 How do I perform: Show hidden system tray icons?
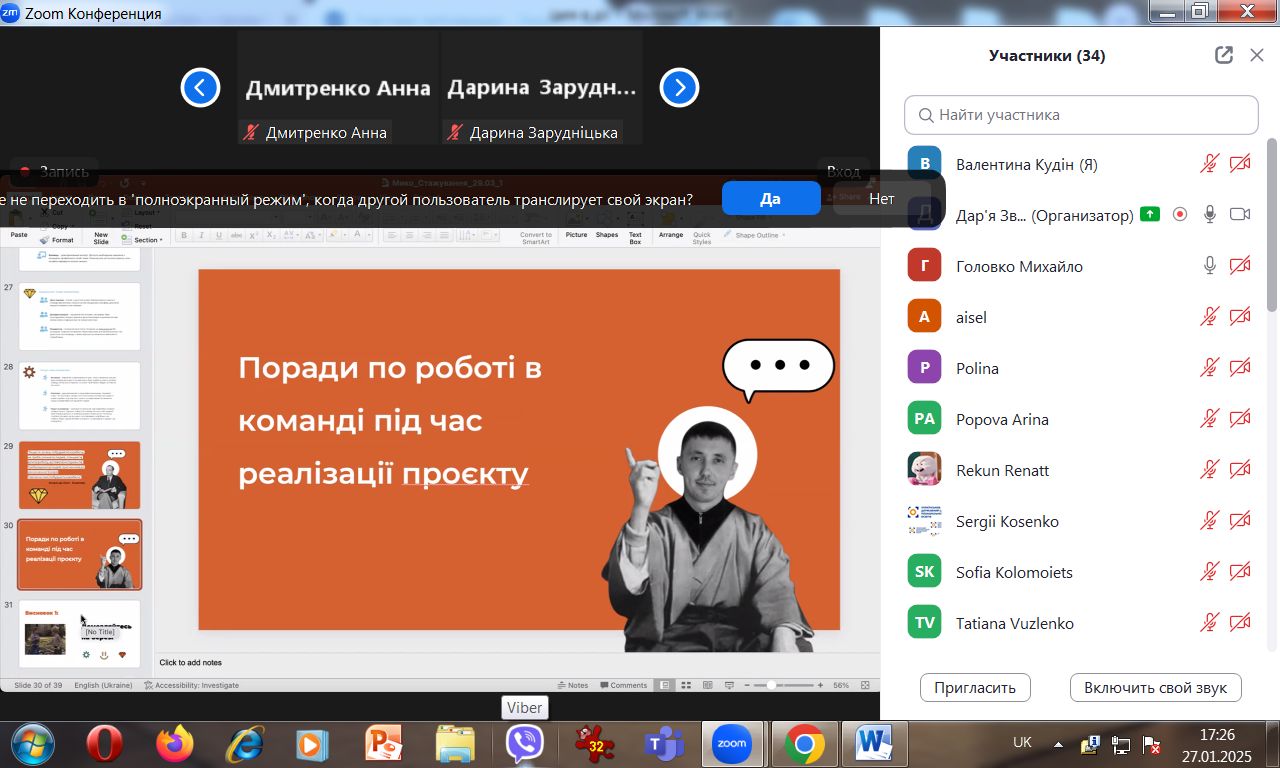[1058, 745]
